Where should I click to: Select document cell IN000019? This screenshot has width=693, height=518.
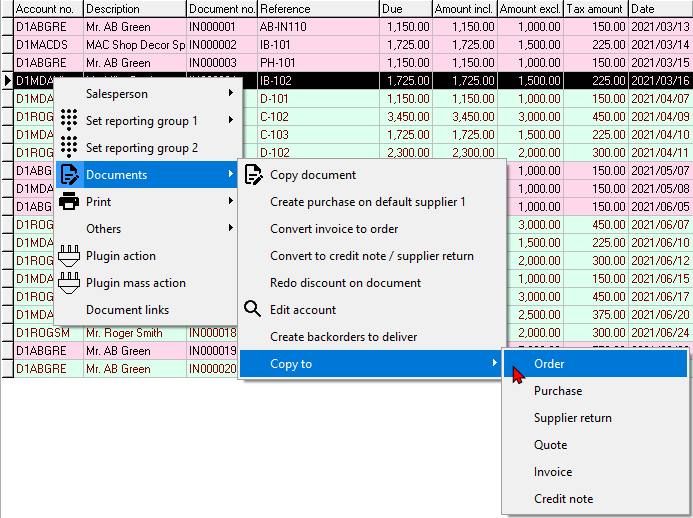(x=213, y=351)
